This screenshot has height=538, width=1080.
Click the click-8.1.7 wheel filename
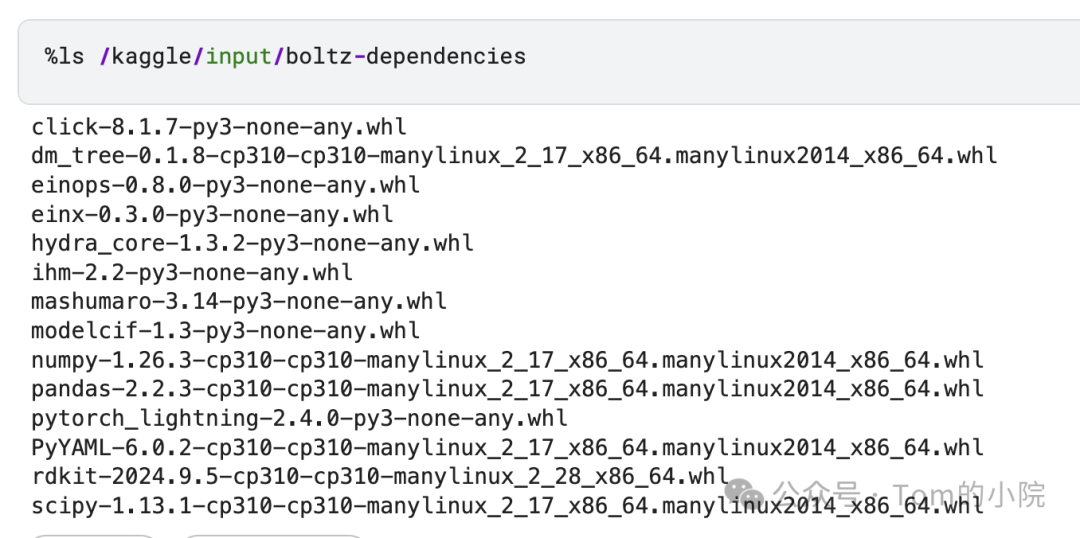(x=219, y=127)
